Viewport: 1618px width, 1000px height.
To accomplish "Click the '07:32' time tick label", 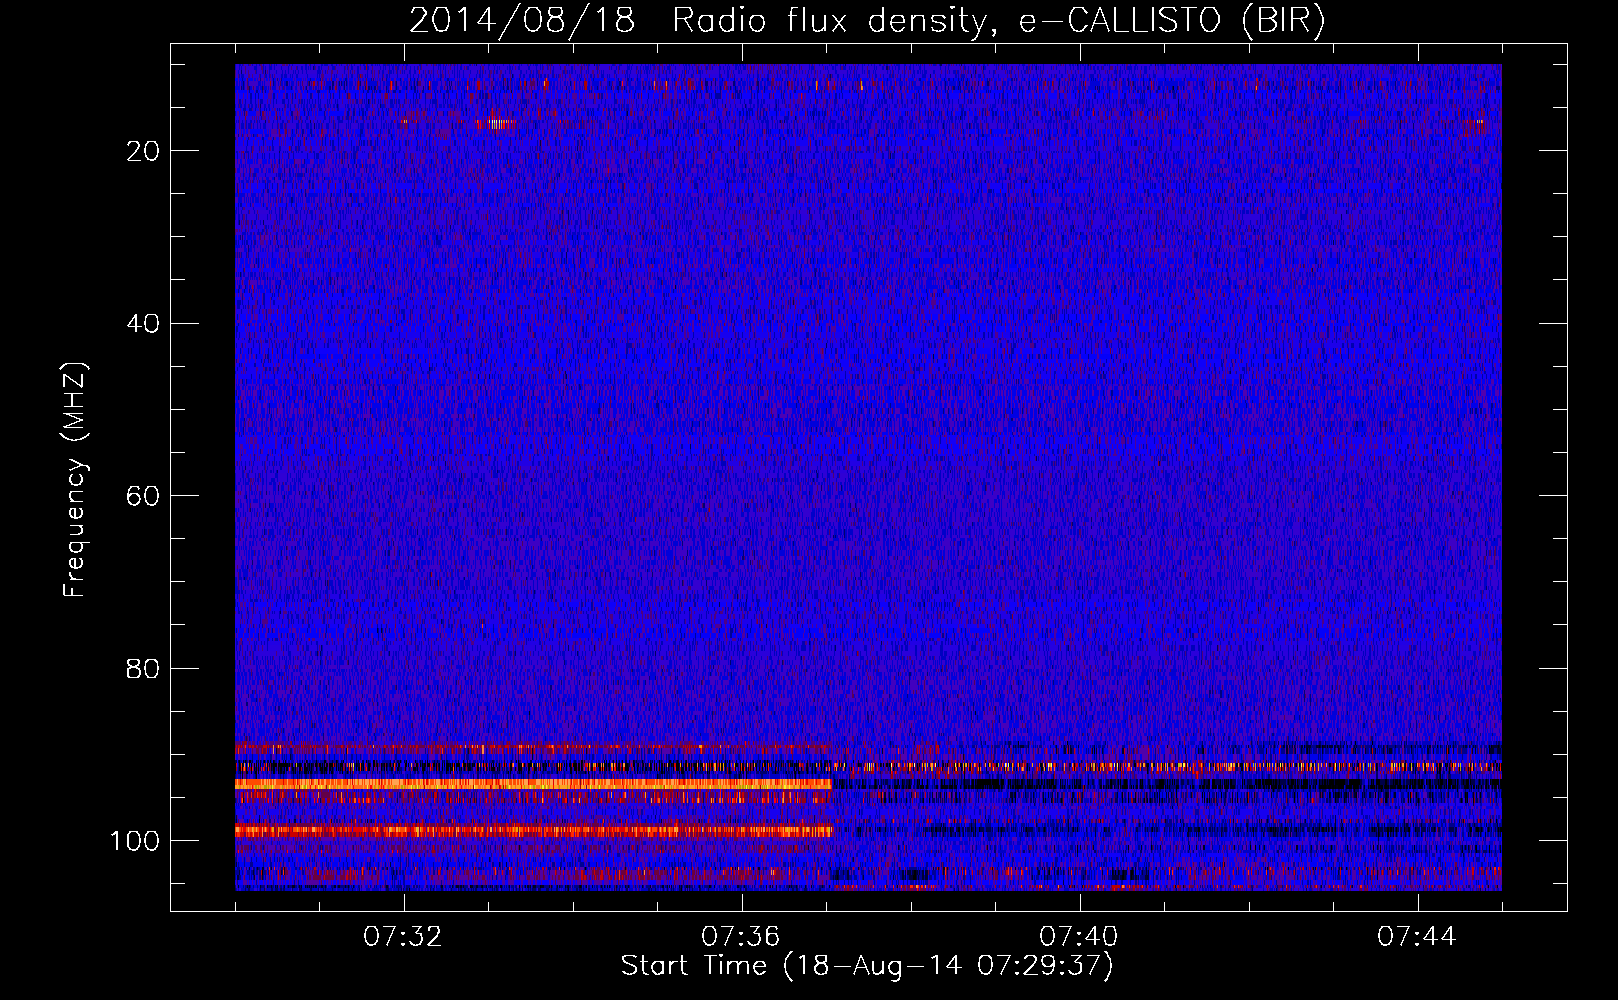I will point(403,937).
